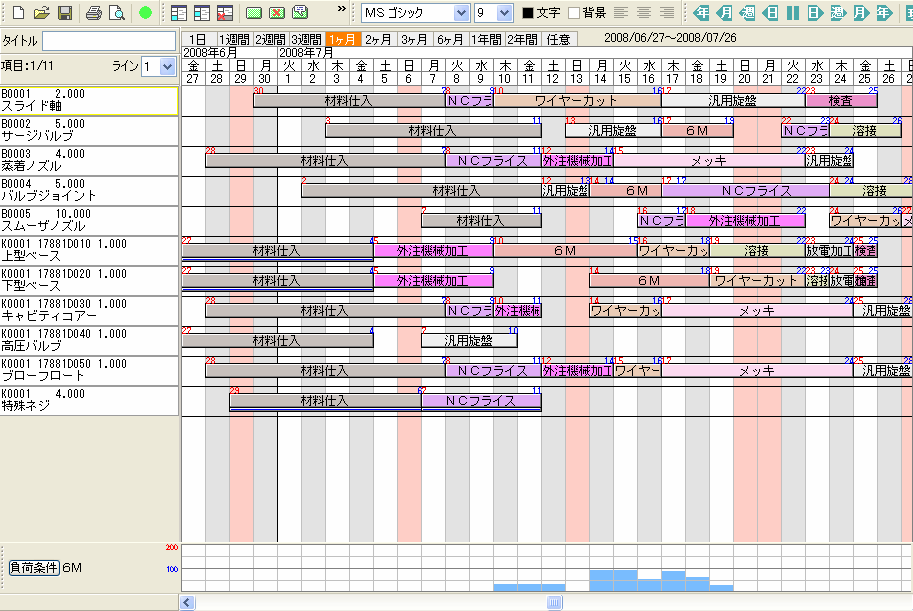Open print preview with magnifier page icon
913x611 pixels.
pos(117,12)
